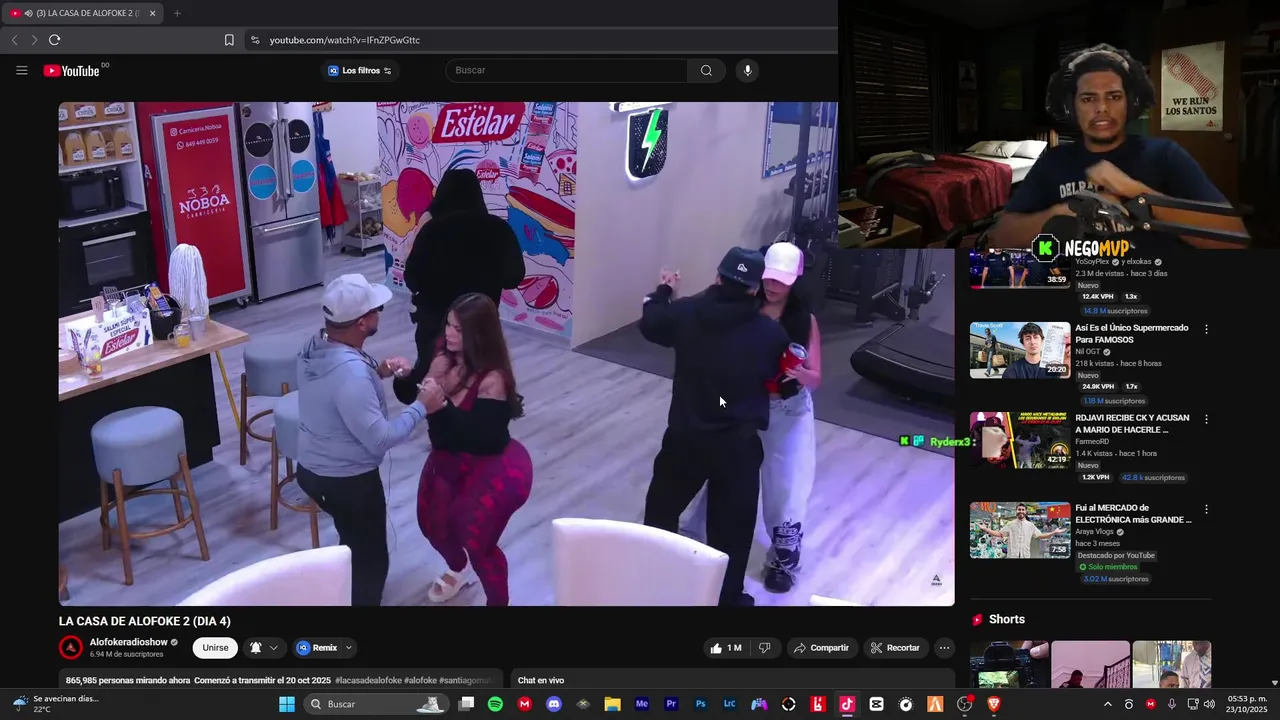Open Chat en vivo panel
This screenshot has width=1280, height=720.
click(541, 680)
